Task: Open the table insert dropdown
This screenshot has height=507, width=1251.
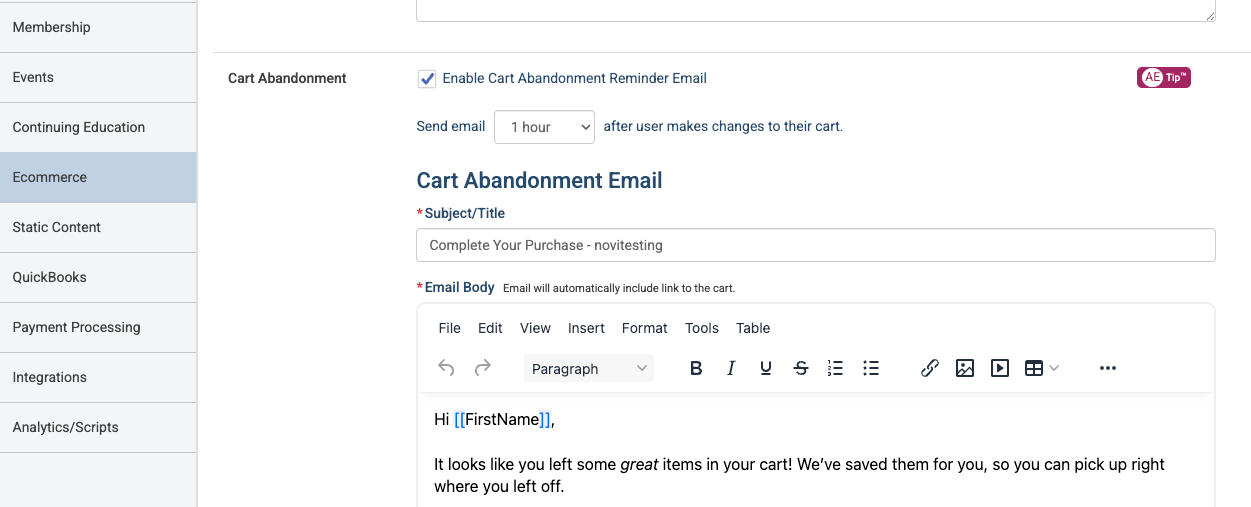Action: [1042, 368]
